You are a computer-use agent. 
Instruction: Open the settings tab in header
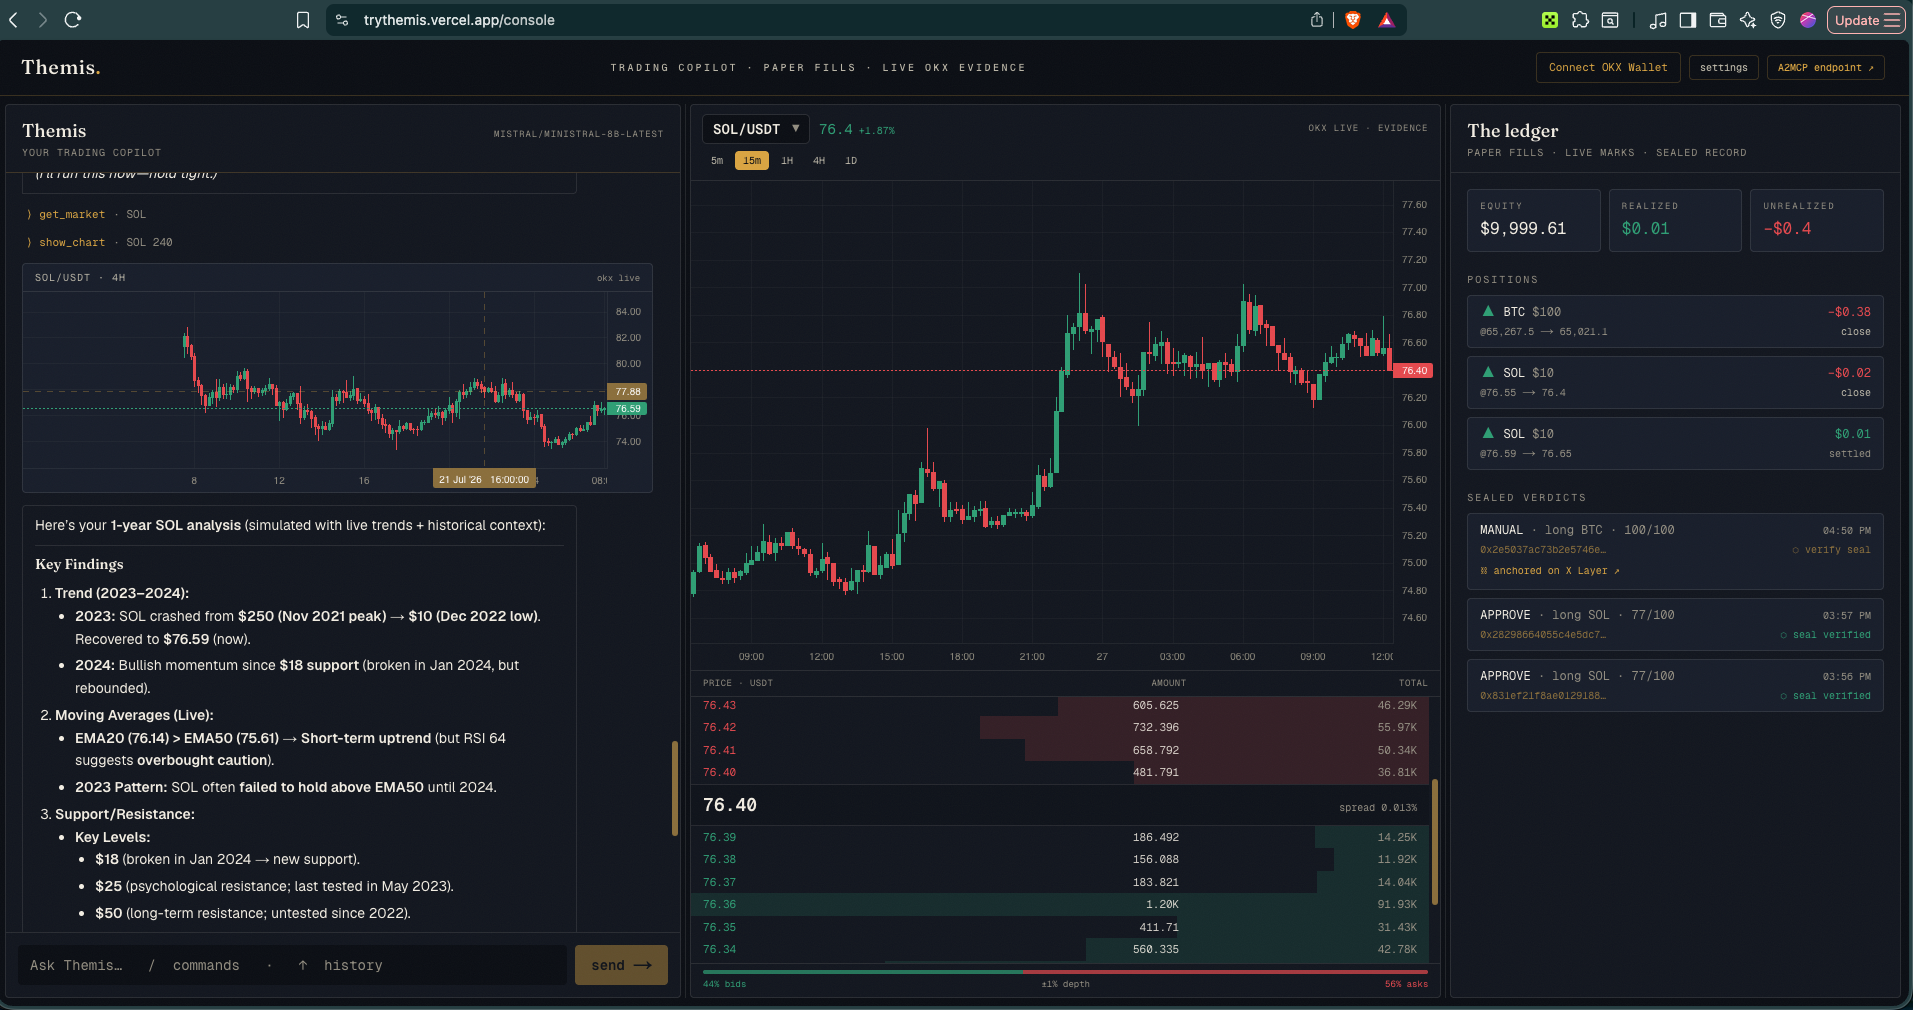[1724, 68]
